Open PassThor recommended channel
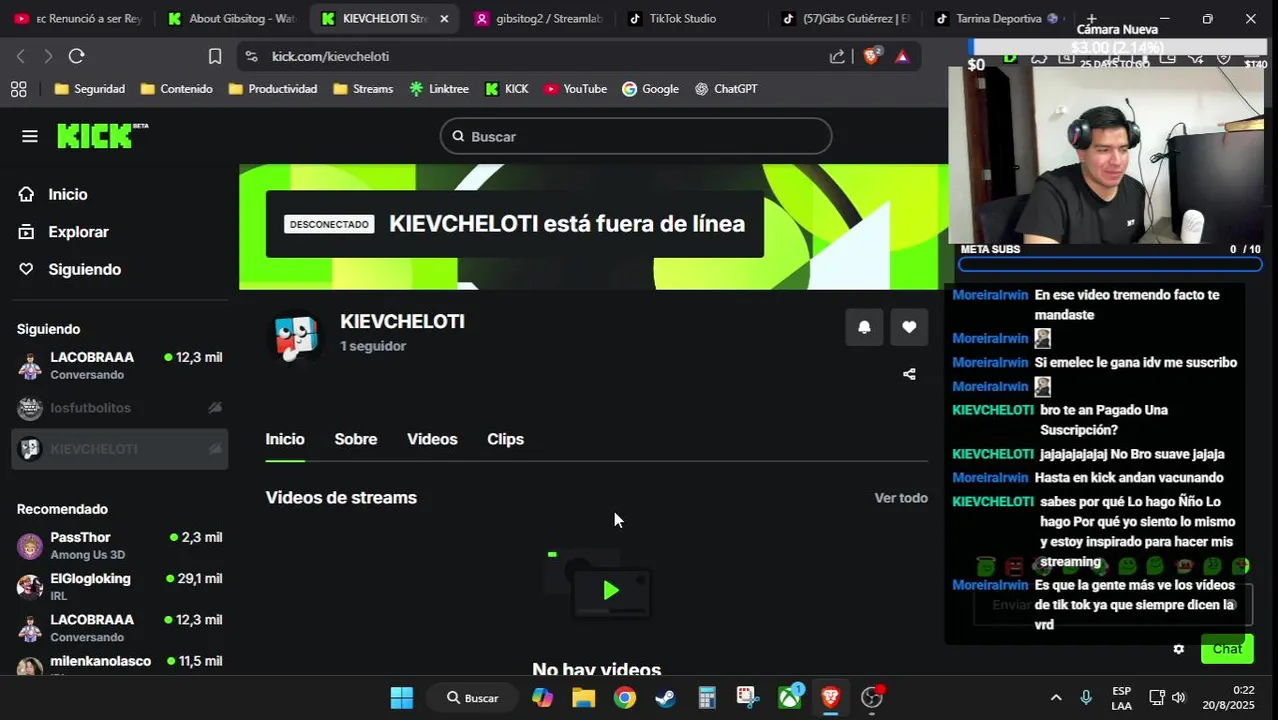 point(119,545)
